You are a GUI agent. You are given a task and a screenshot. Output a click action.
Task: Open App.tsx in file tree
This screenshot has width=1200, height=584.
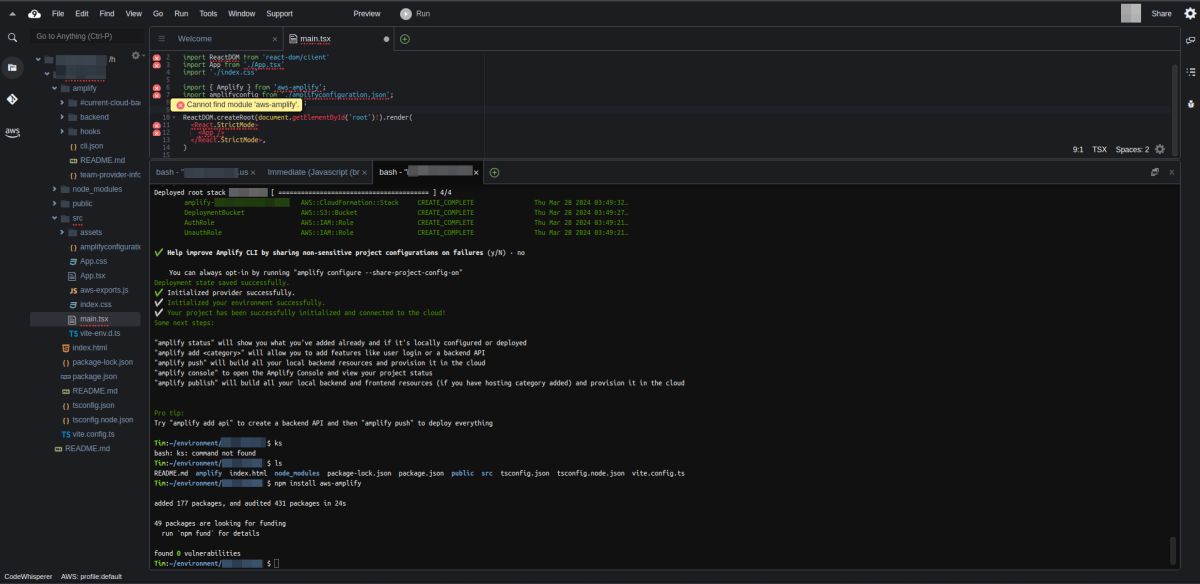[92, 275]
